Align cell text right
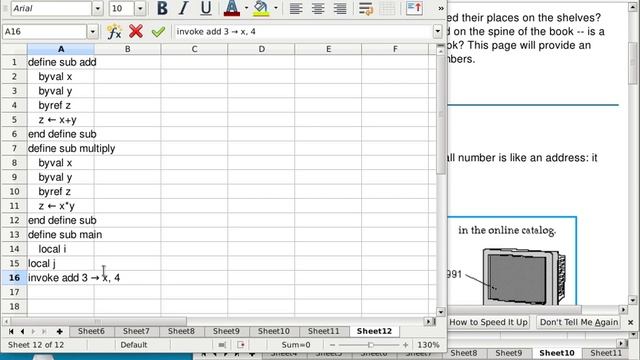Viewport: 640px width, 360px height. pyautogui.click(x=340, y=8)
